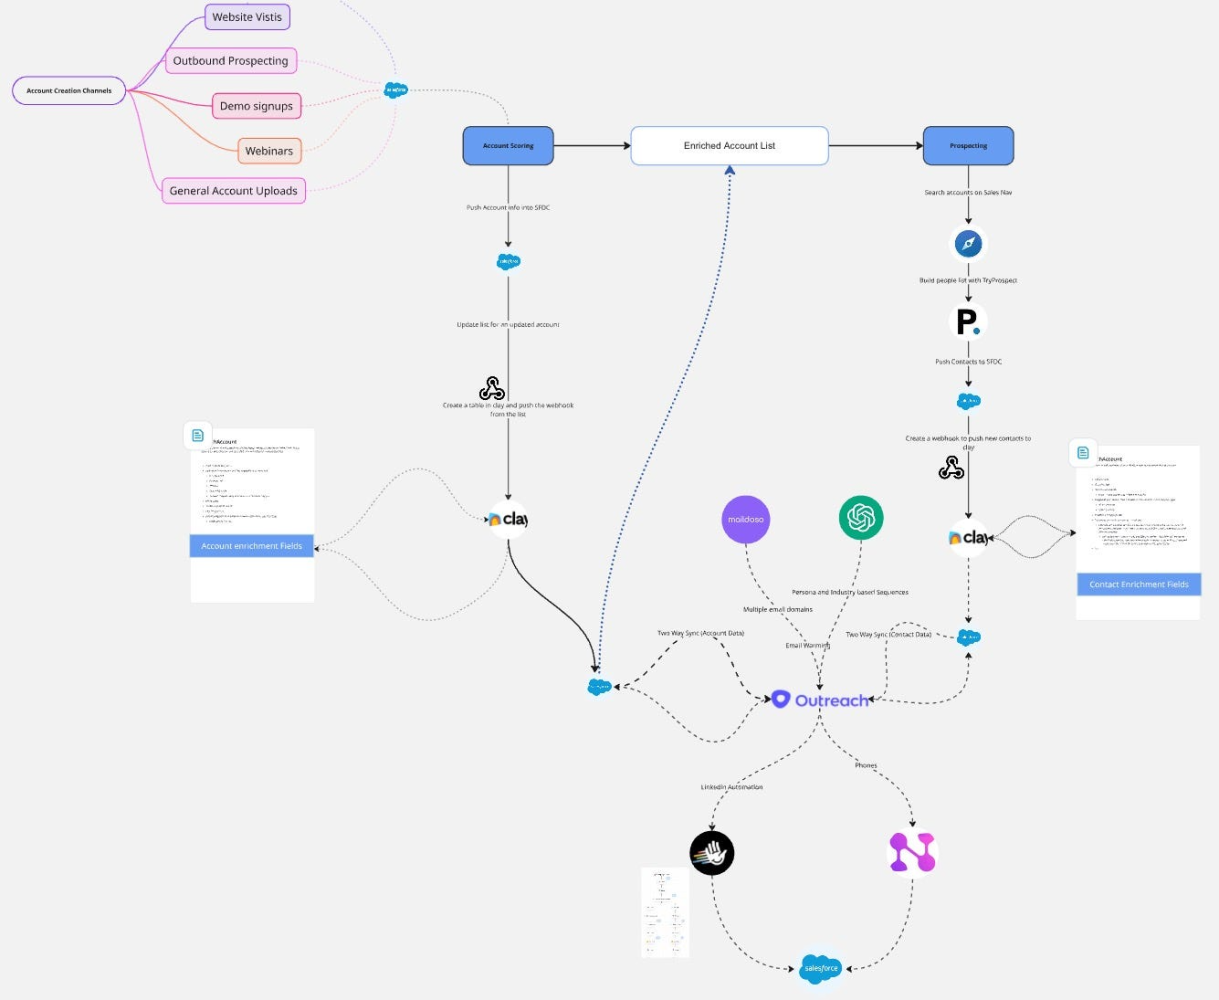Select 'Push Contacts to SFDC' label
1219x1000 pixels.
pyautogui.click(x=968, y=362)
